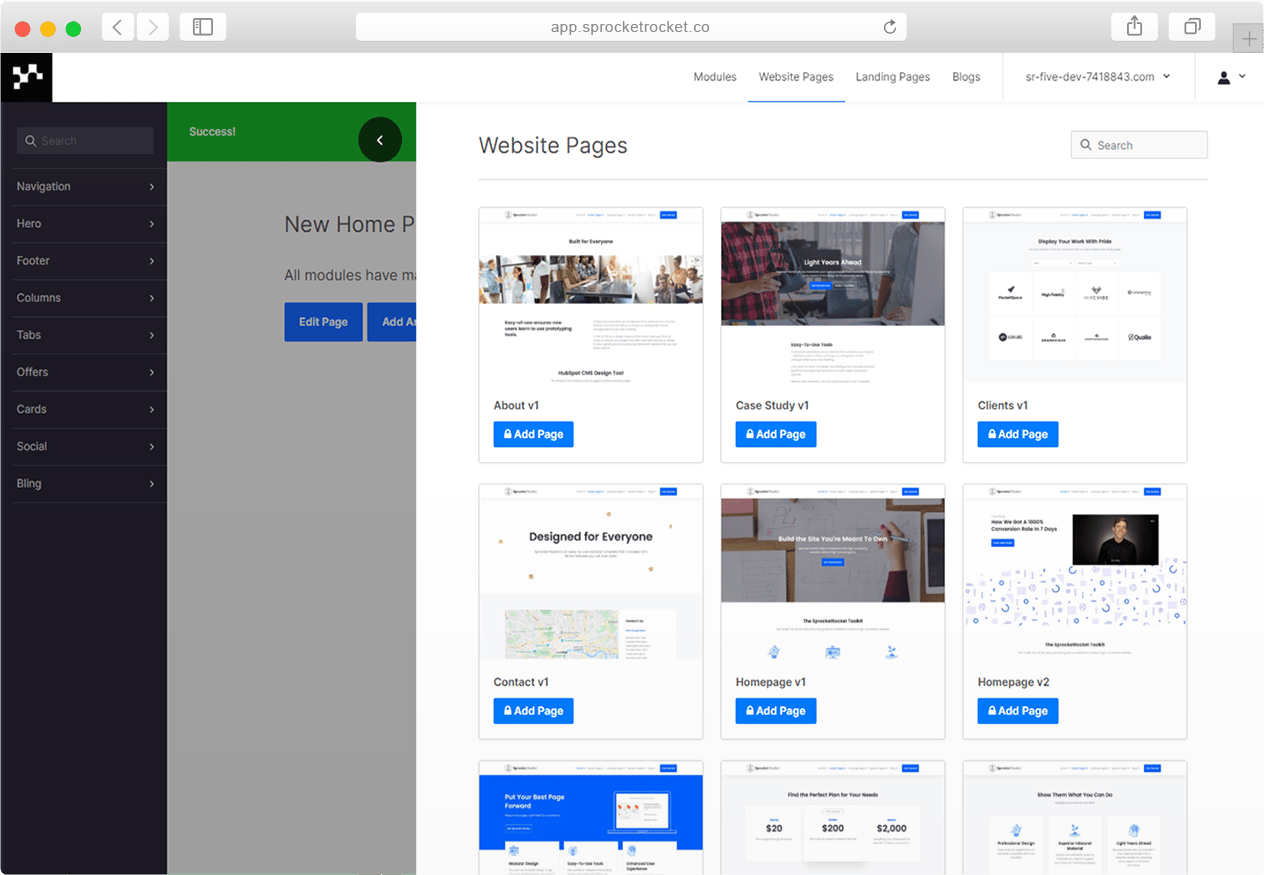Viewport: 1264px width, 875px height.
Task: Reload the page via the refresh icon
Action: pyautogui.click(x=890, y=27)
